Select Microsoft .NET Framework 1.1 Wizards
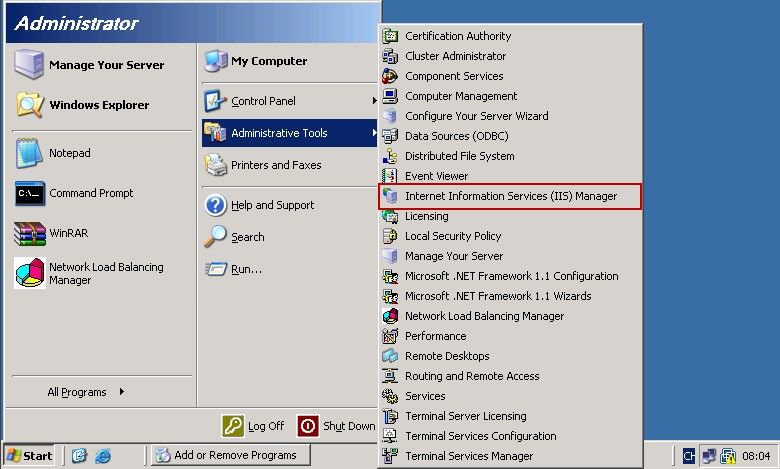 pyautogui.click(x=510, y=296)
